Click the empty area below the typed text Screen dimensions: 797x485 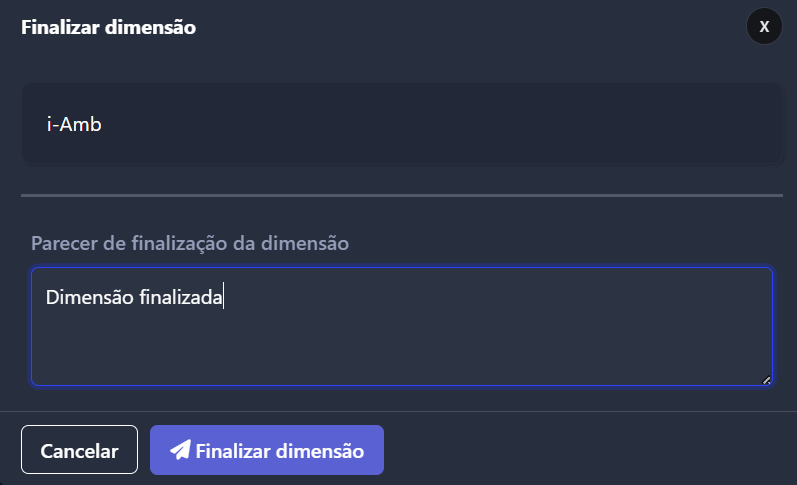coord(402,348)
